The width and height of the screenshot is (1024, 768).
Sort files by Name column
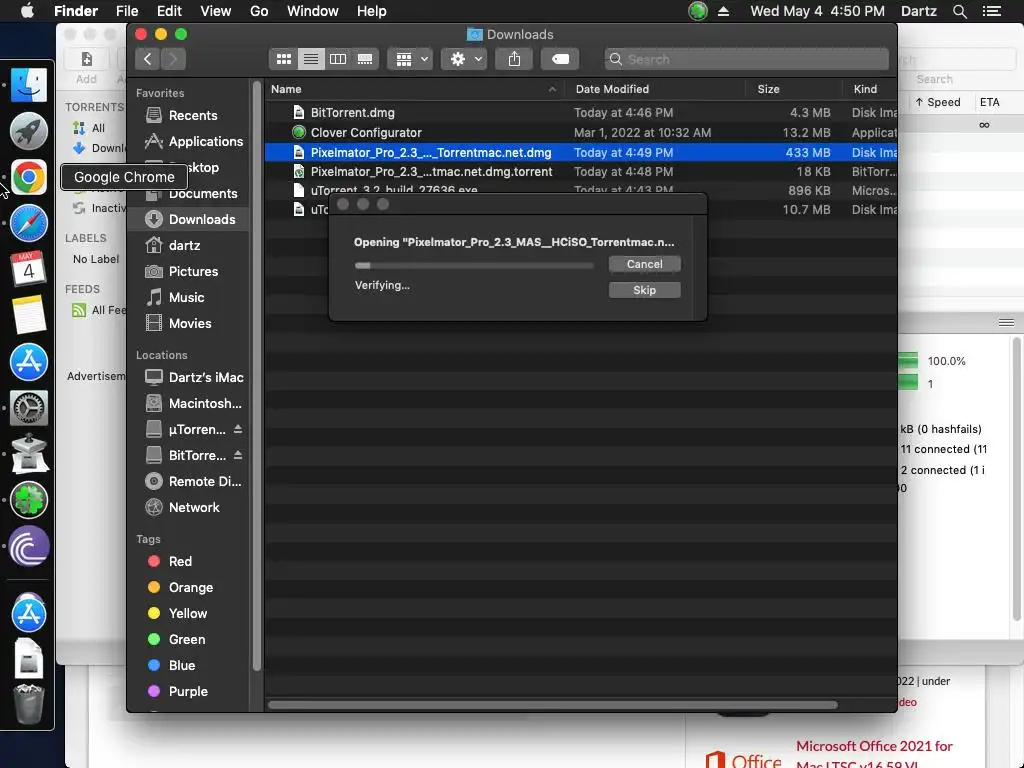pyautogui.click(x=415, y=89)
